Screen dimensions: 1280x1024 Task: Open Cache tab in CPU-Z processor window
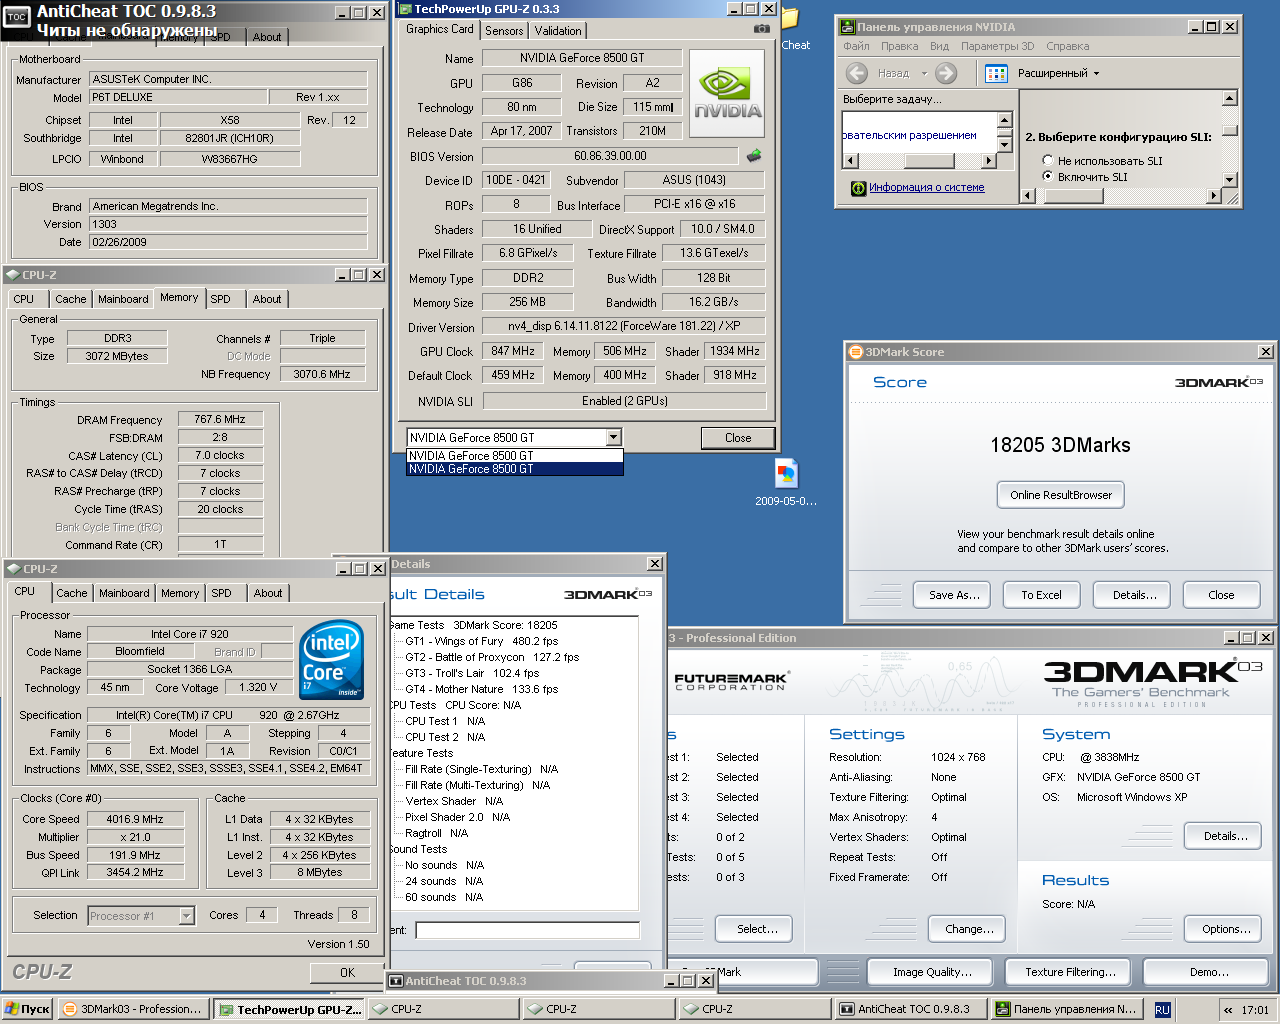point(71,593)
